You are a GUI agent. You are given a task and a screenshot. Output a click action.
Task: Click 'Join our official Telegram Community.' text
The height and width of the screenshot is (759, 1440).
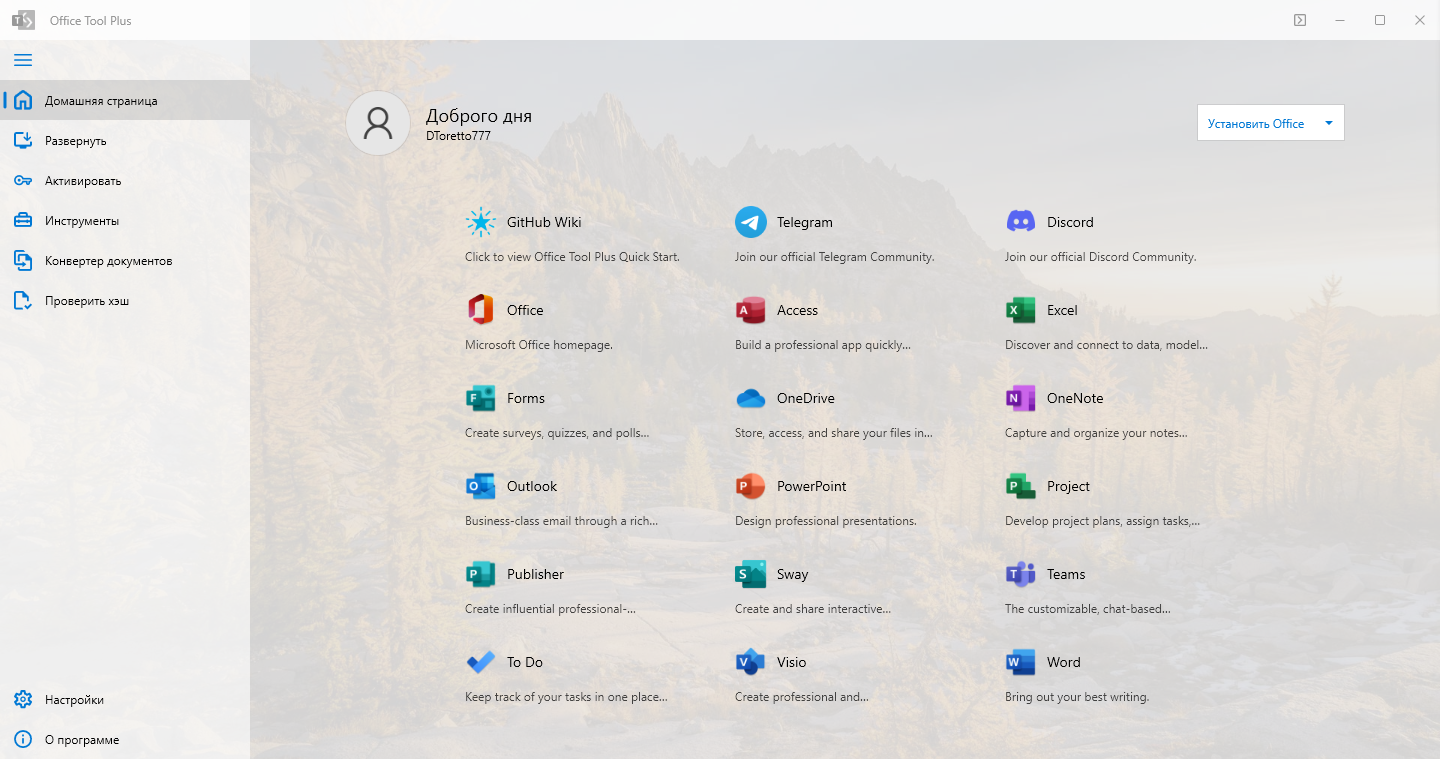coord(835,257)
